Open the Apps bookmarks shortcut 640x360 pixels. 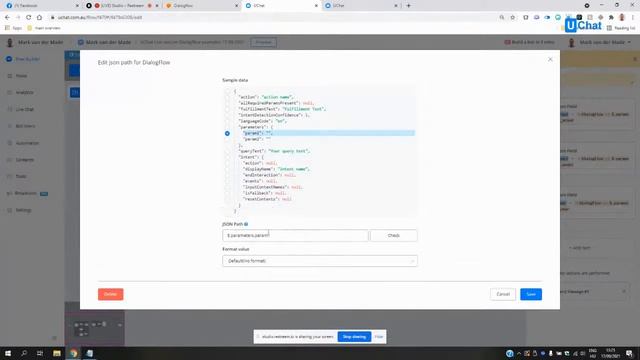(x=13, y=28)
